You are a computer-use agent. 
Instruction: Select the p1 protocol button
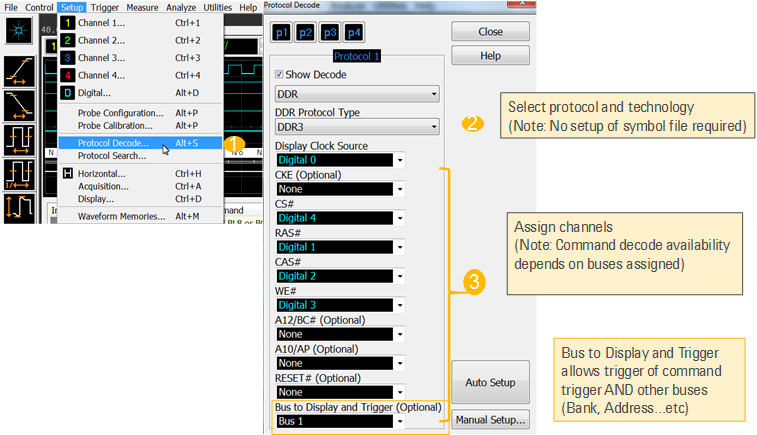(x=282, y=32)
